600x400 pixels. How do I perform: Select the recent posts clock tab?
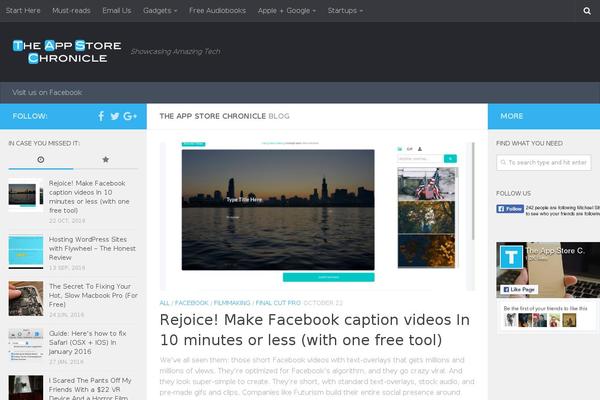pyautogui.click(x=41, y=159)
